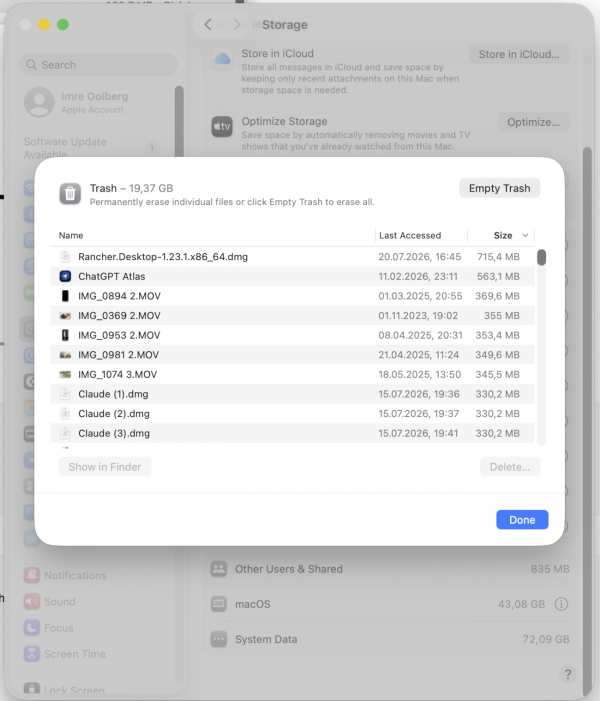This screenshot has width=600, height=701.
Task: Select the Claude (2).dmg file
Action: pos(293,414)
